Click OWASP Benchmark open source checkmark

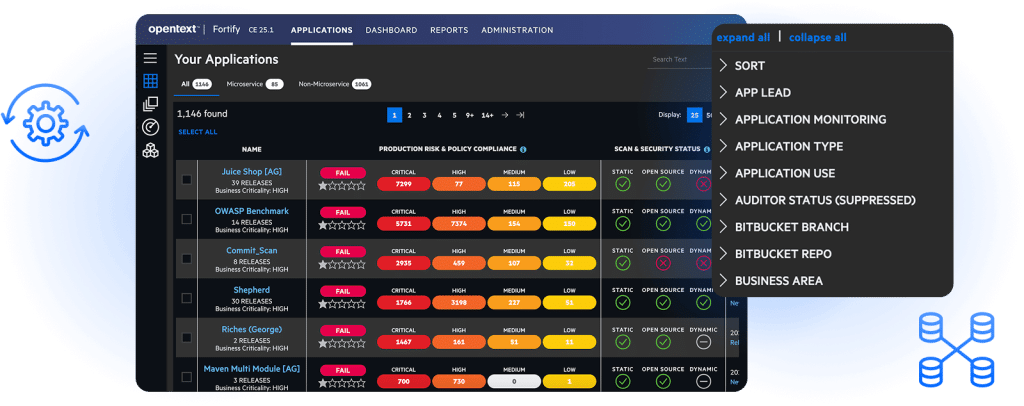click(663, 224)
